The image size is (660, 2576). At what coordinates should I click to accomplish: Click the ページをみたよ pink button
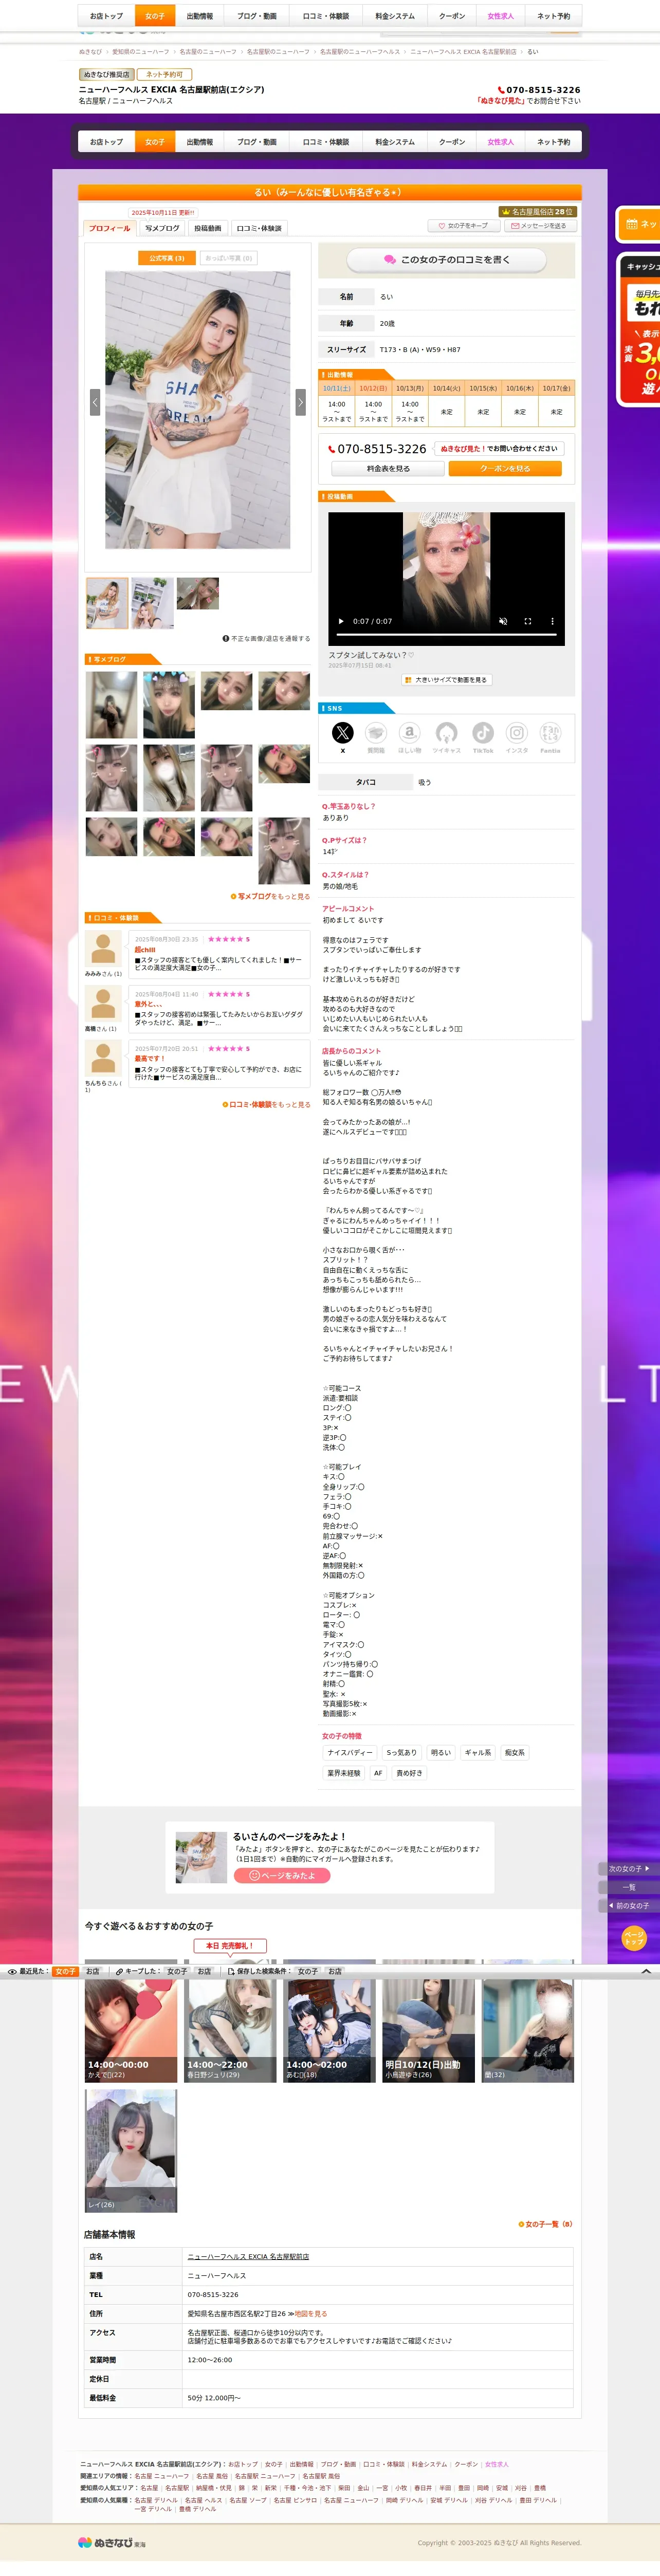[282, 1875]
